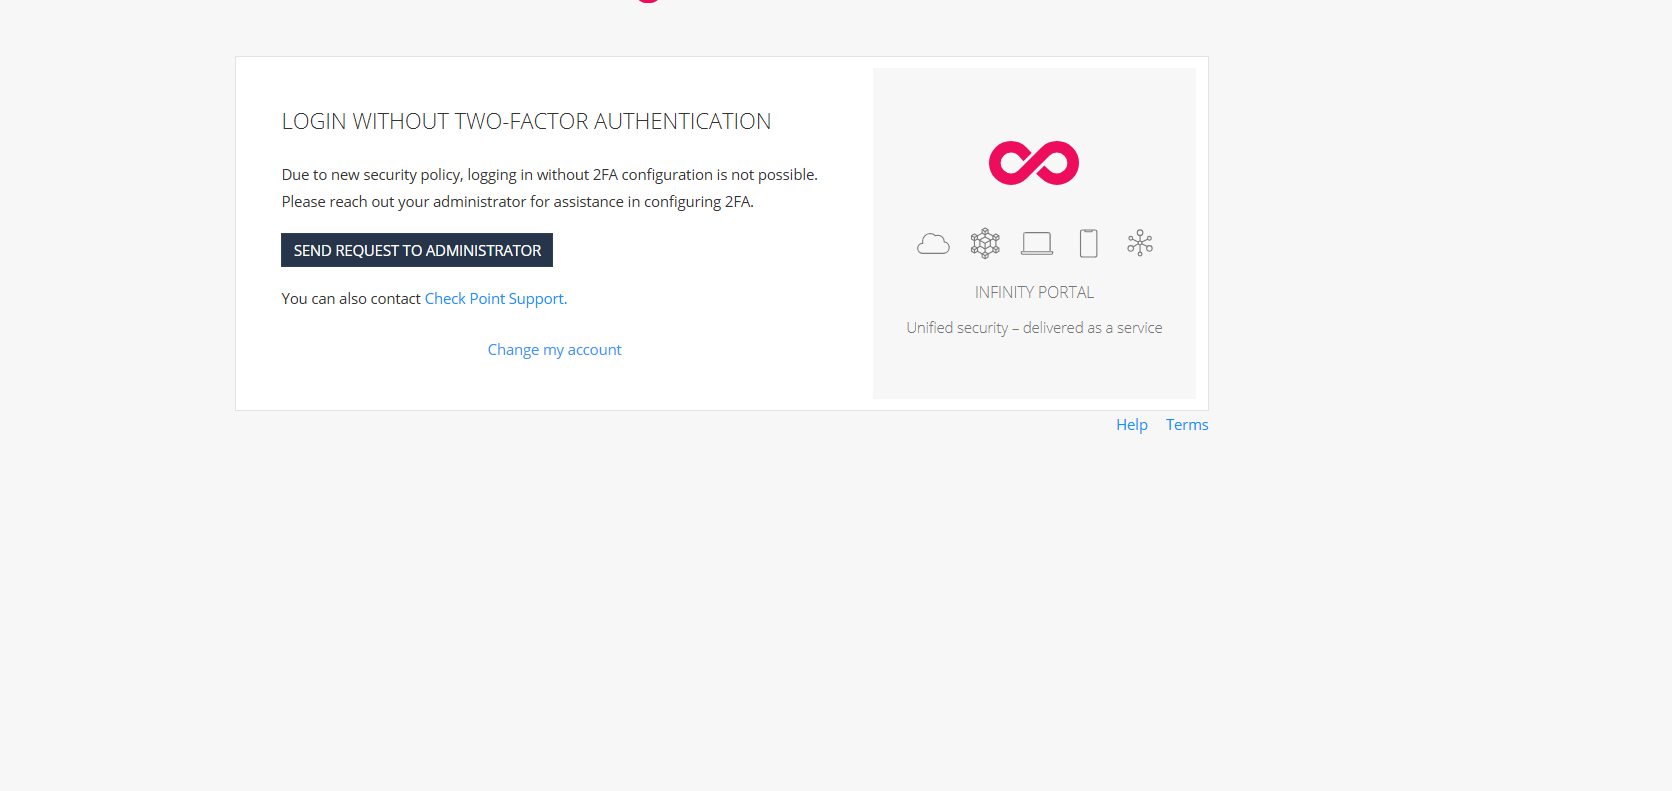Click the Login Without Two-Factor Authentication heading

coord(526,122)
